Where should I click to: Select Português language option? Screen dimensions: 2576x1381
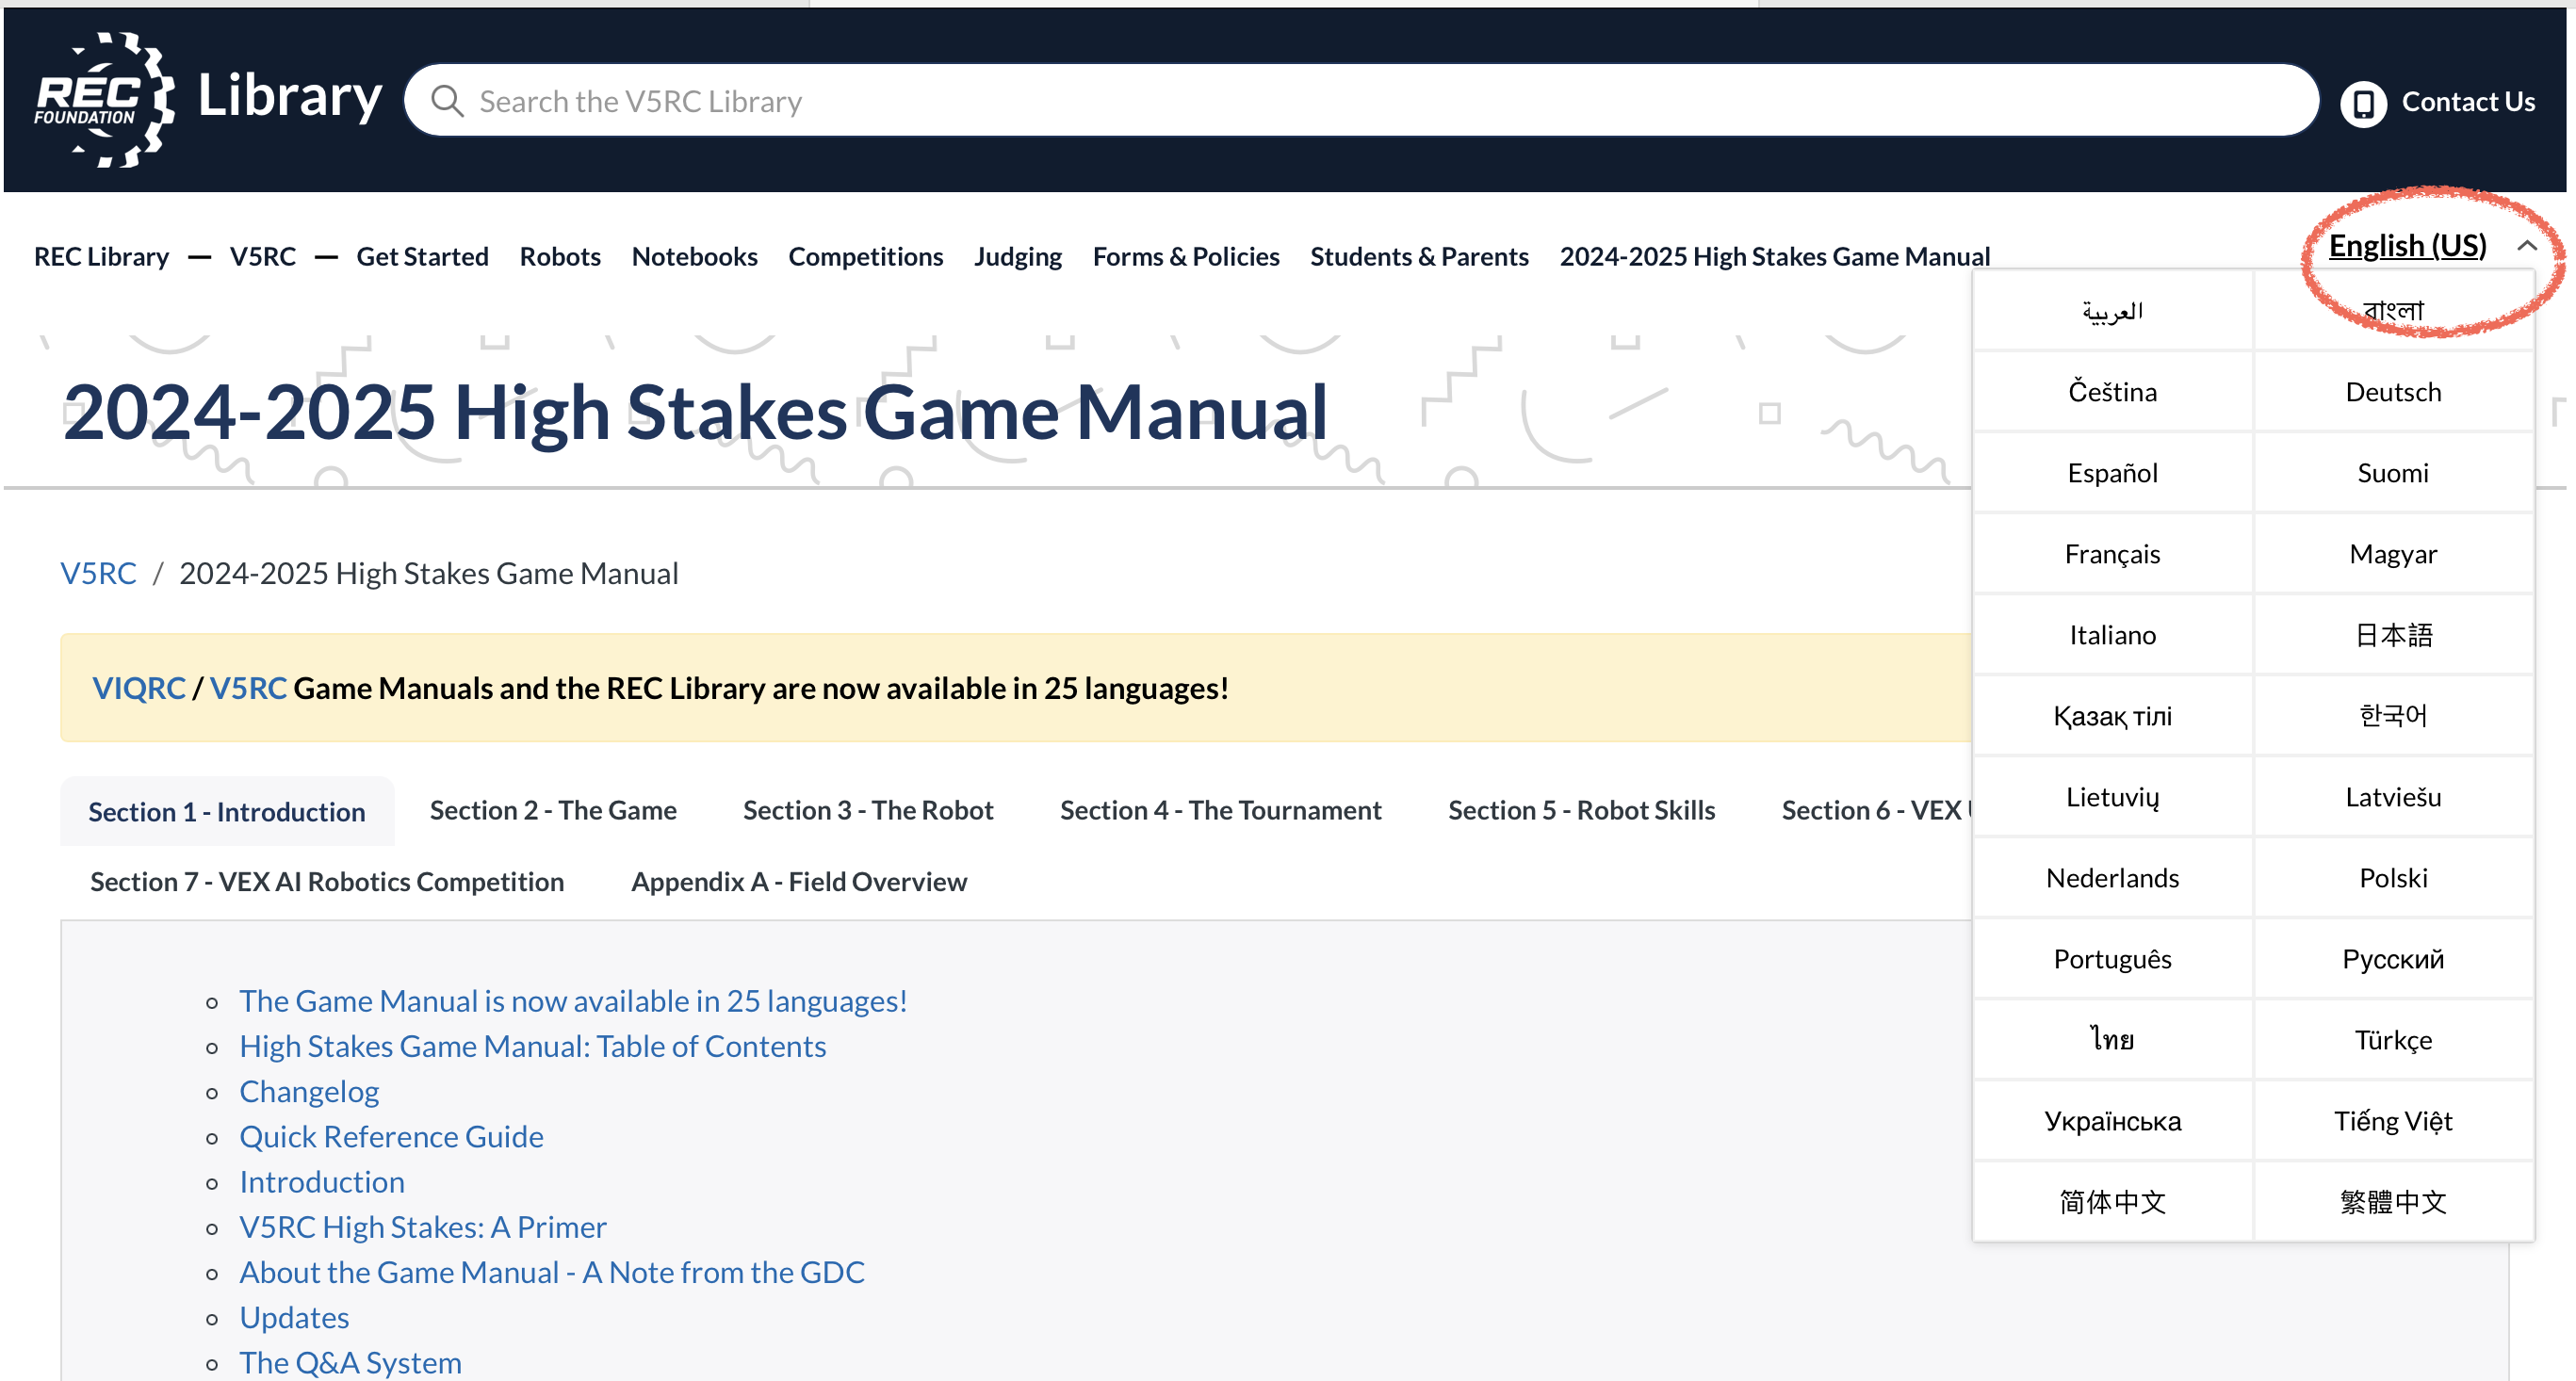coord(2112,959)
